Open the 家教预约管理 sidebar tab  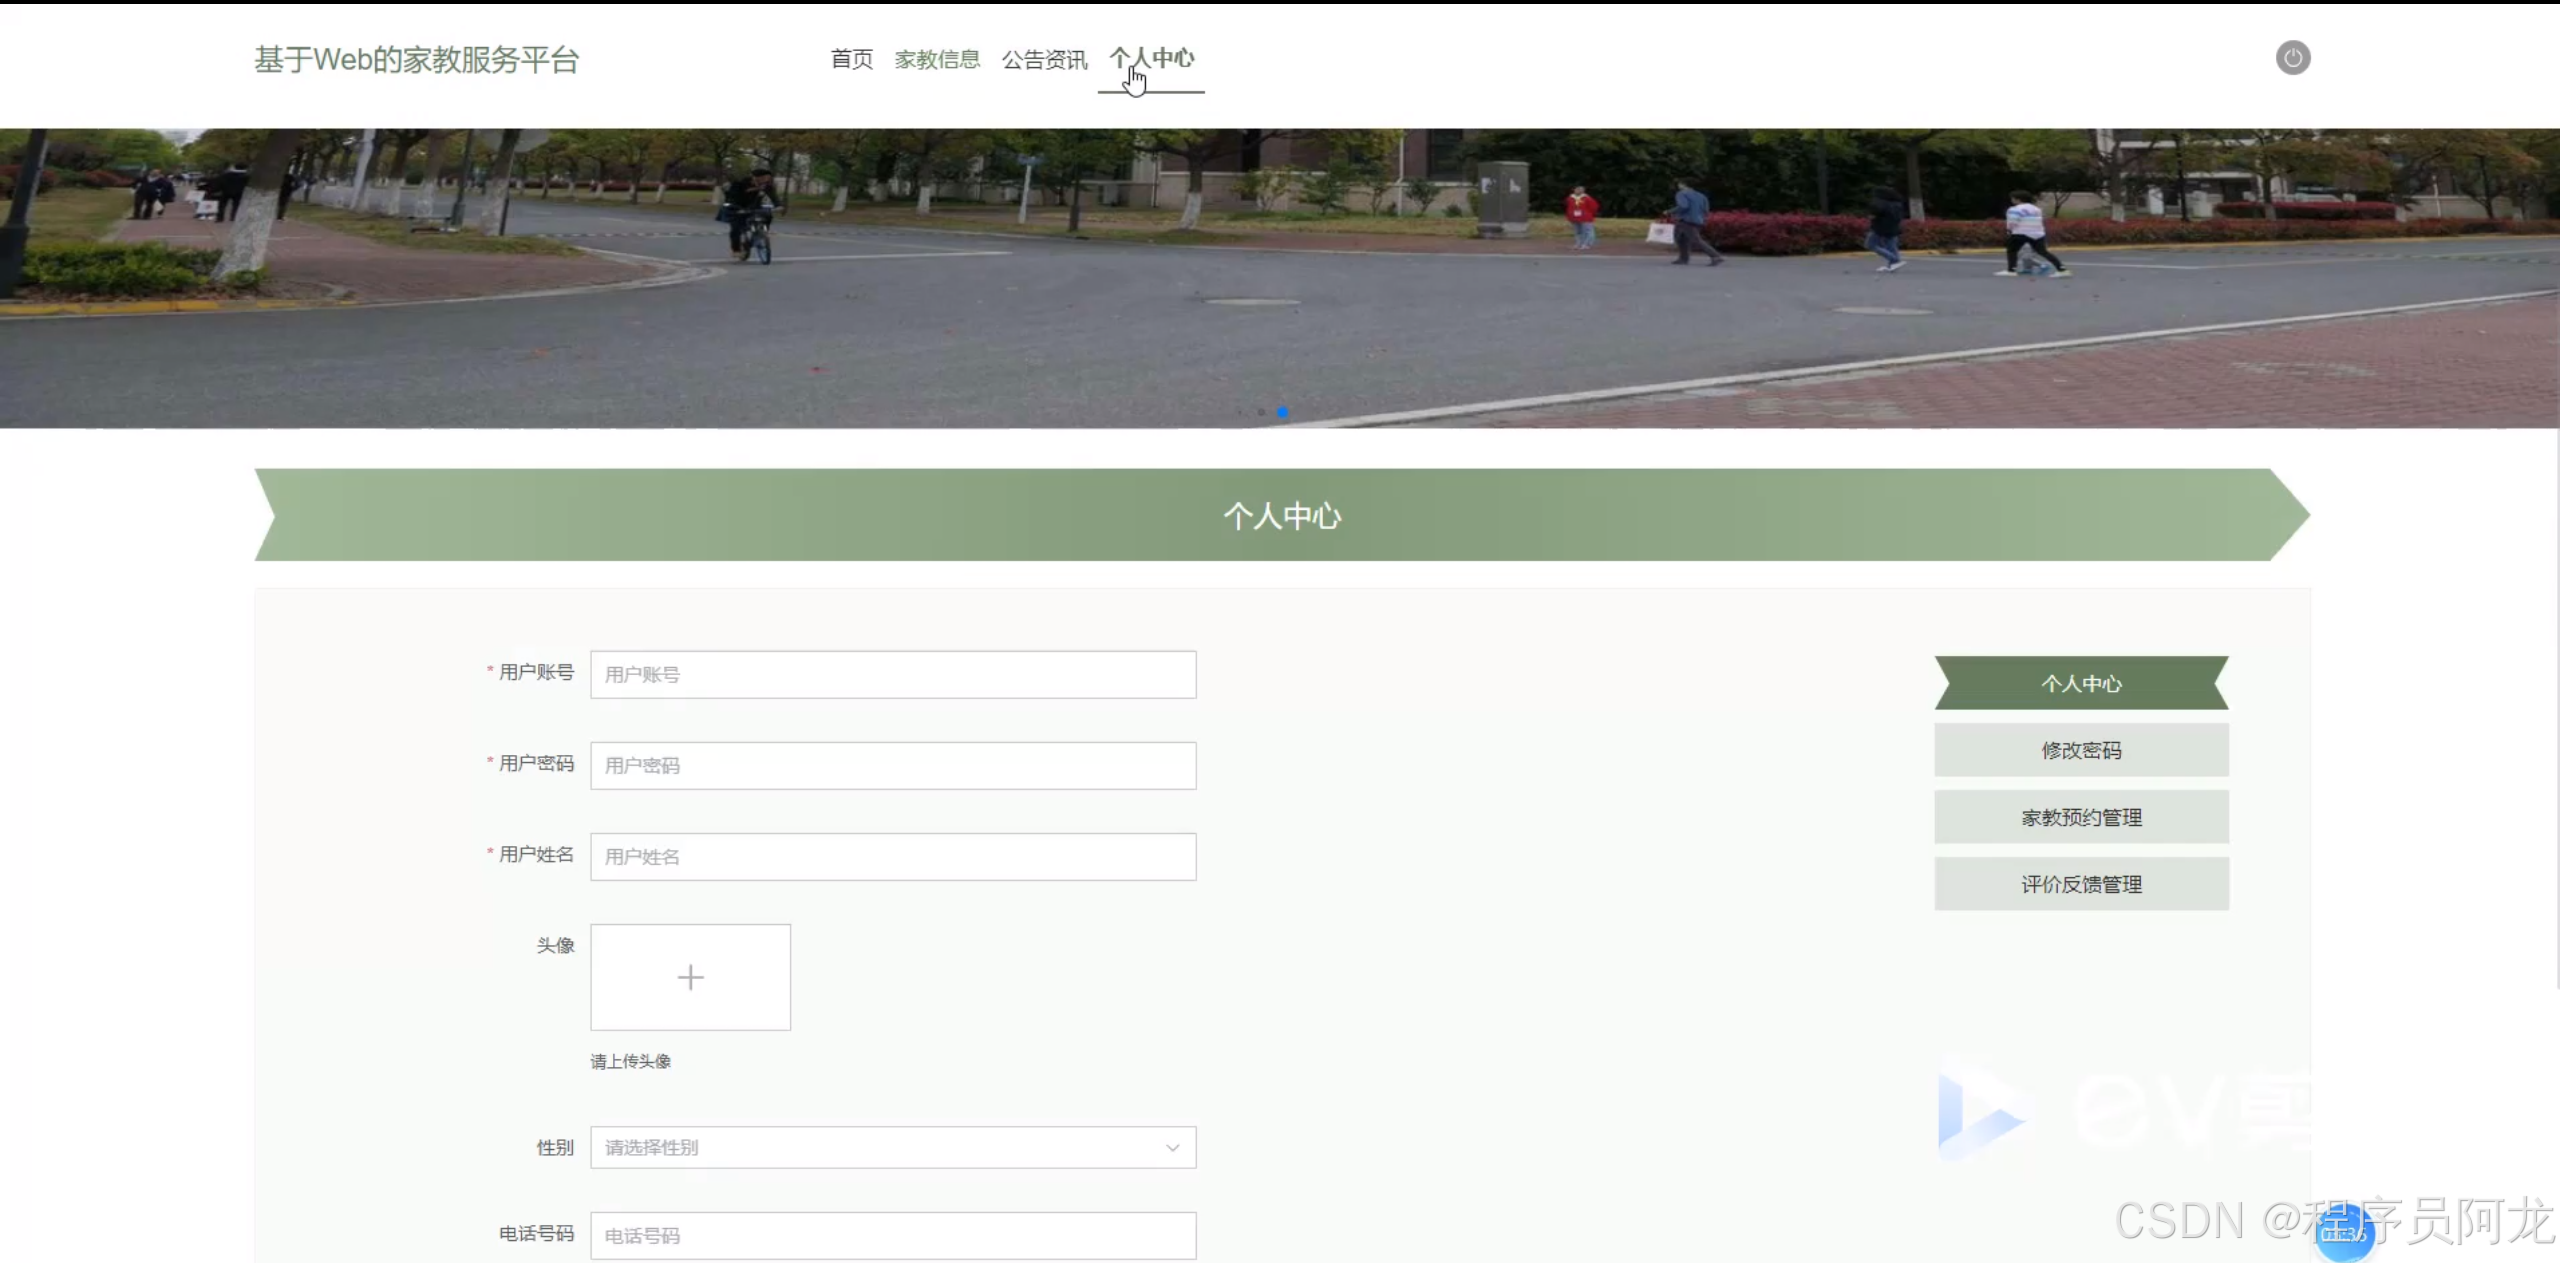(2081, 817)
